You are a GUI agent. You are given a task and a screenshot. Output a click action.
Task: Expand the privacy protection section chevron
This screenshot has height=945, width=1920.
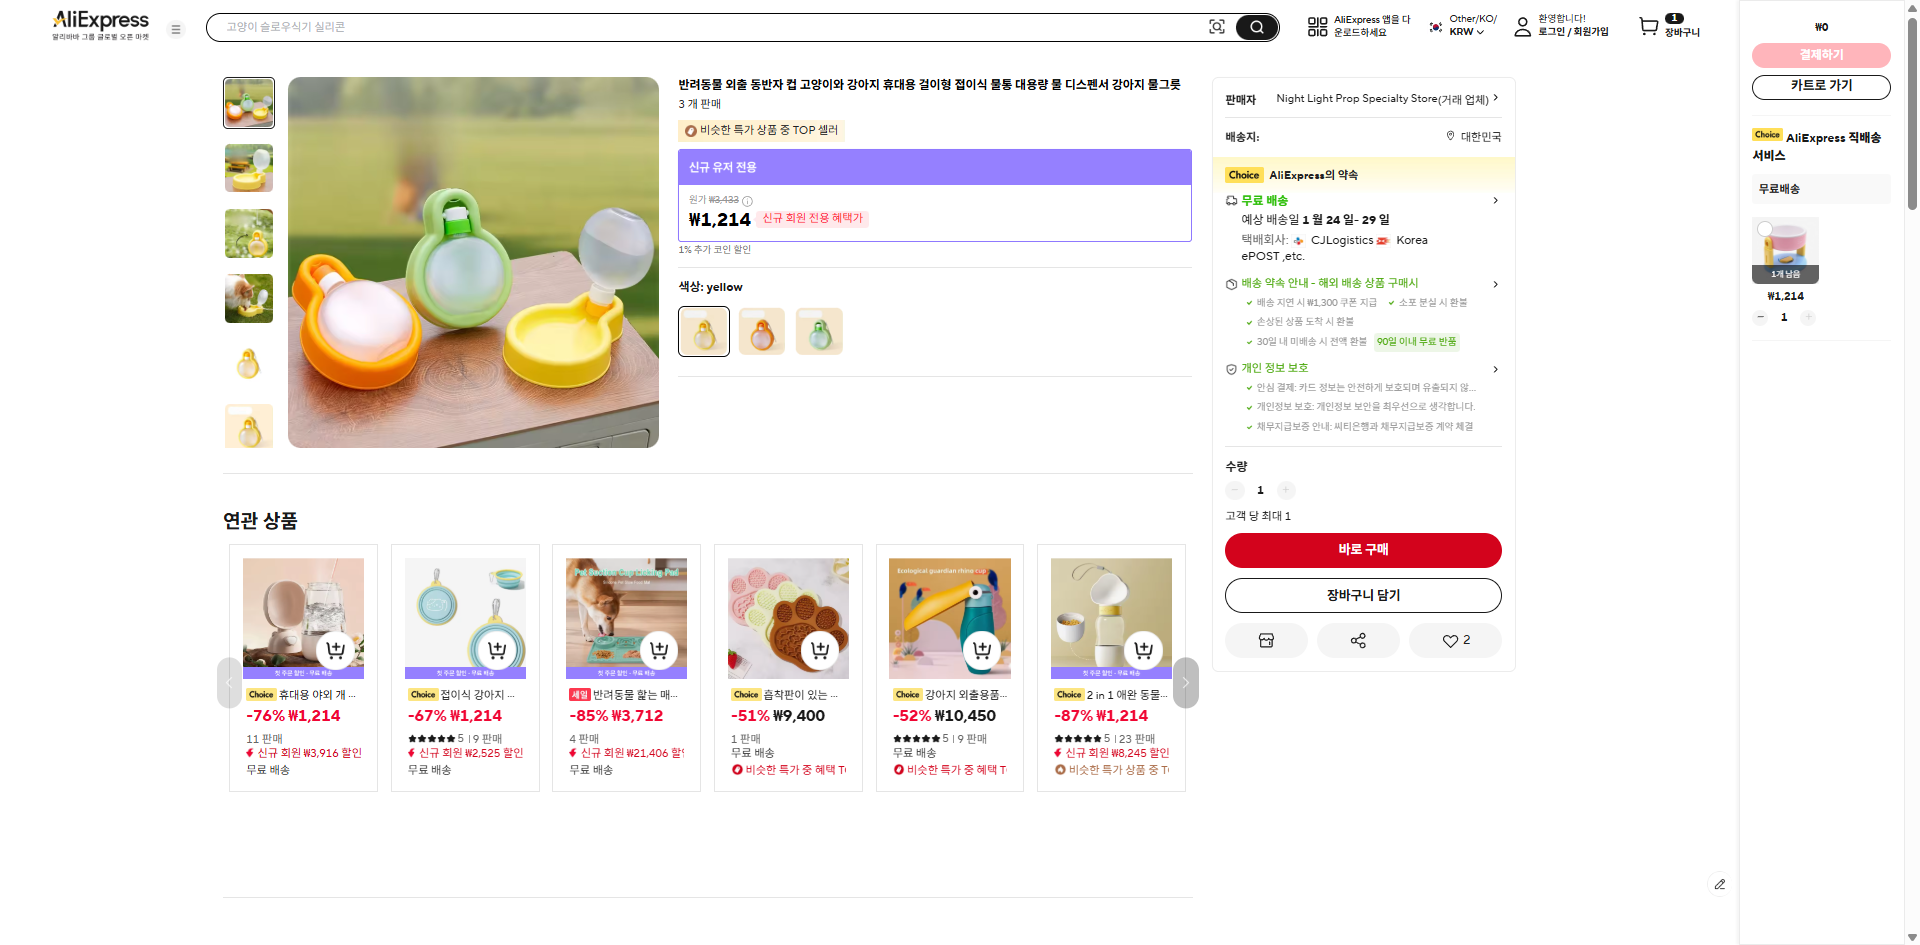click(1495, 369)
